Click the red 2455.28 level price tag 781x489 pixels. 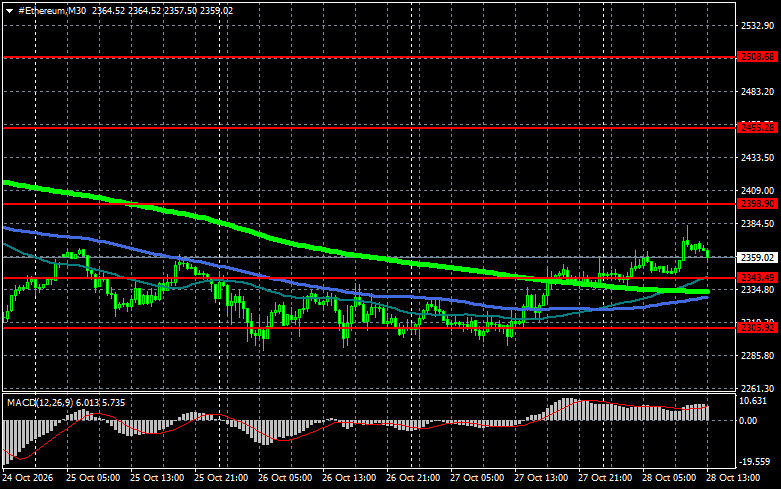758,128
